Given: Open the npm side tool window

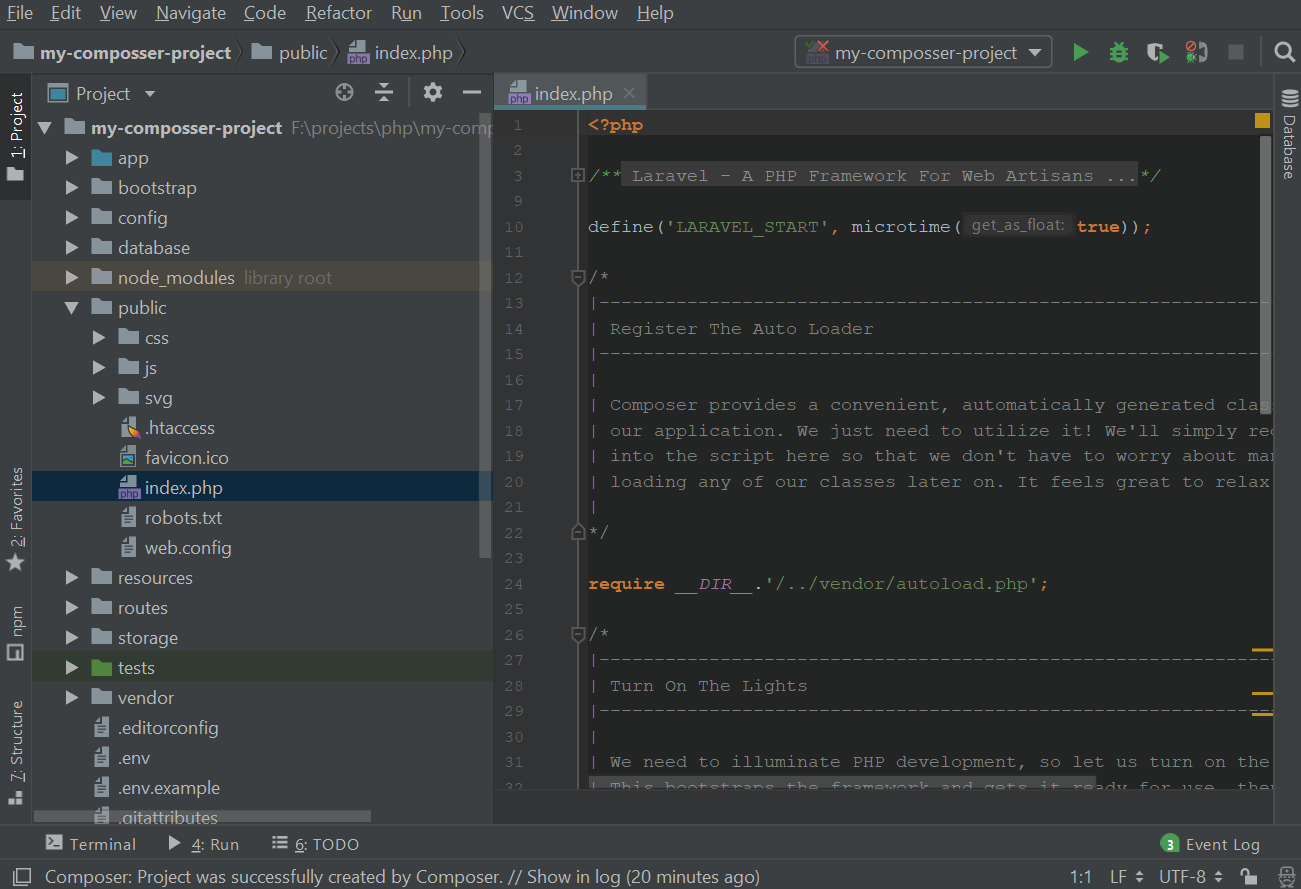Looking at the screenshot, I should pos(15,633).
